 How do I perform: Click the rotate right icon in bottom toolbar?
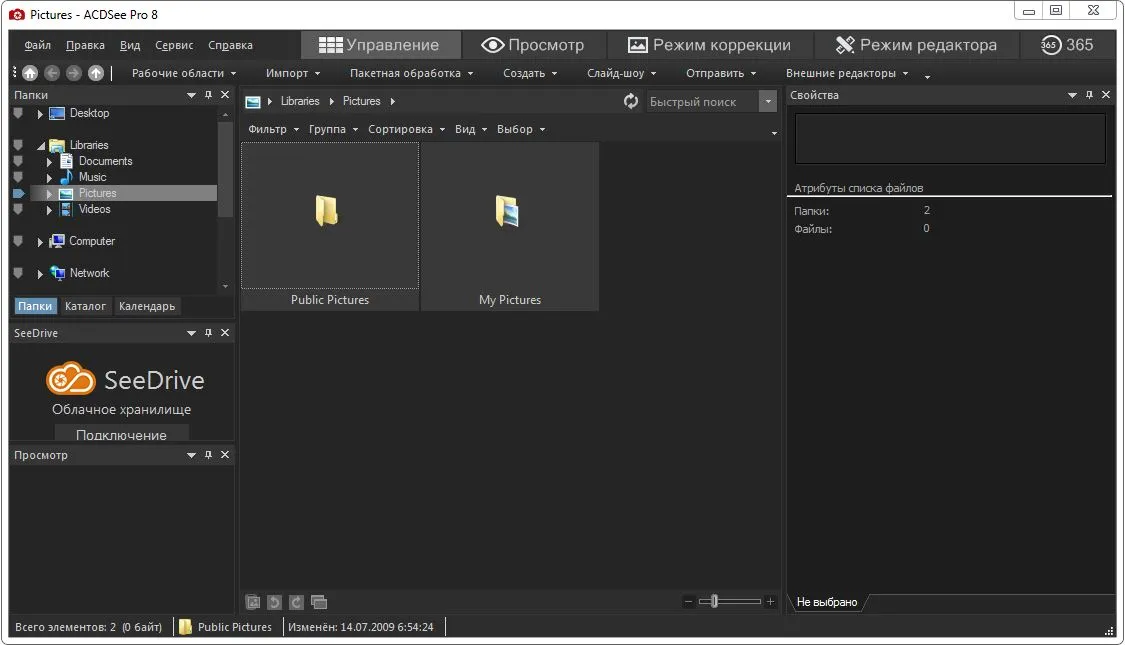[296, 602]
